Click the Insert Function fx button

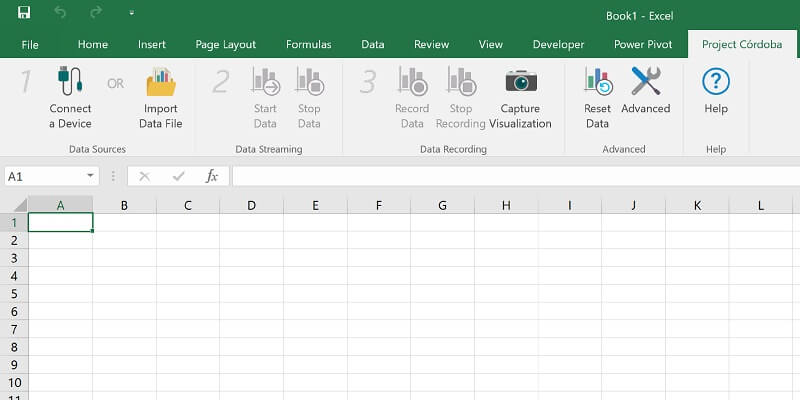(211, 177)
